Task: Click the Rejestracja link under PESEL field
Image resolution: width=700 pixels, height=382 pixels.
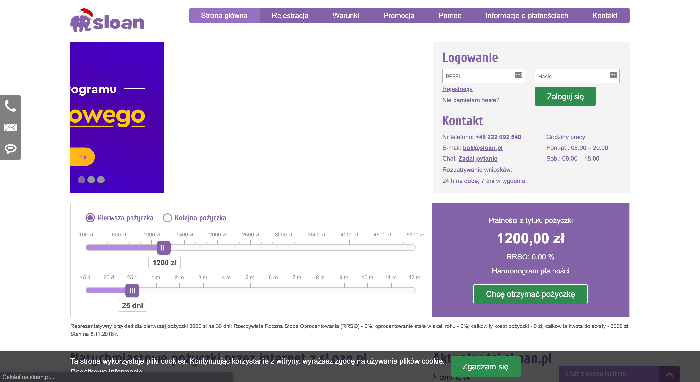Action: tap(457, 89)
